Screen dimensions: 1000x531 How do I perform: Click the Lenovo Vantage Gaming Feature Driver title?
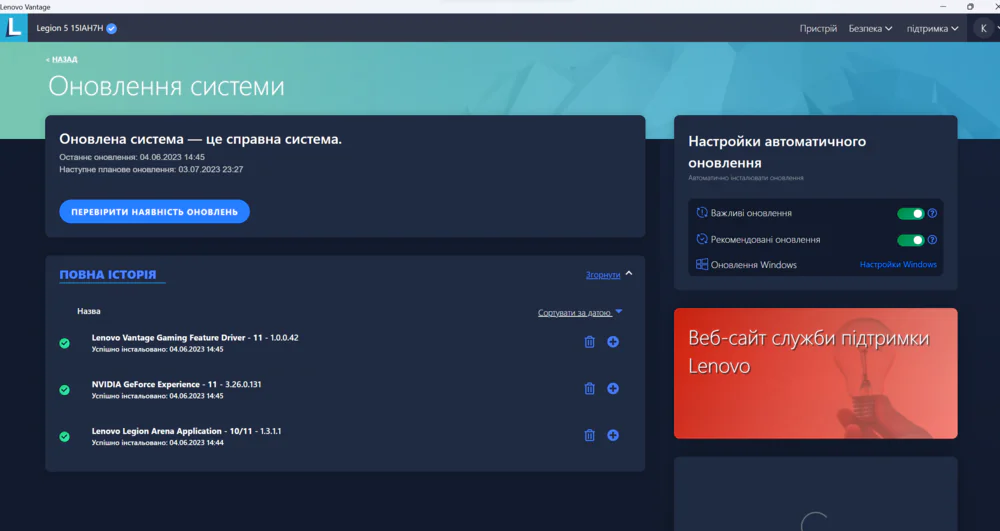pos(195,338)
